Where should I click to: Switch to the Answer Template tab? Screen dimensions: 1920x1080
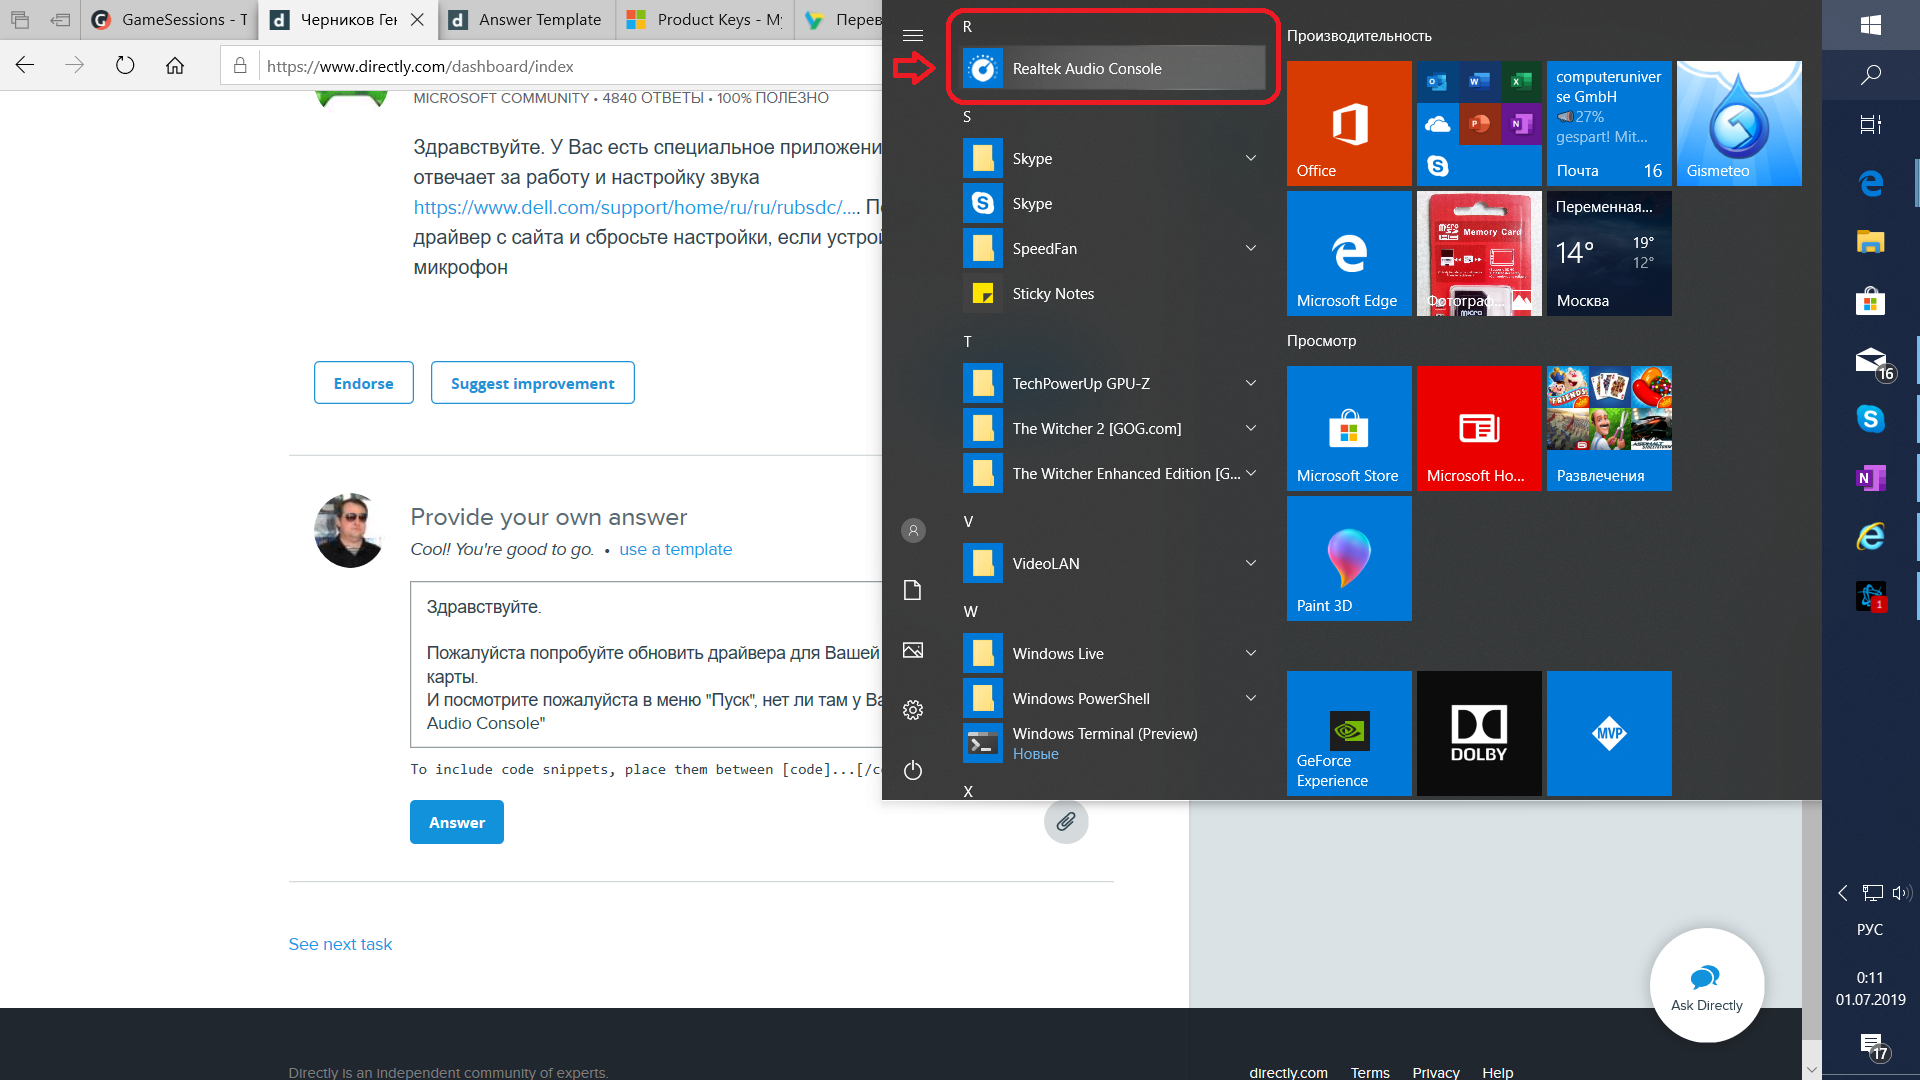click(x=526, y=20)
